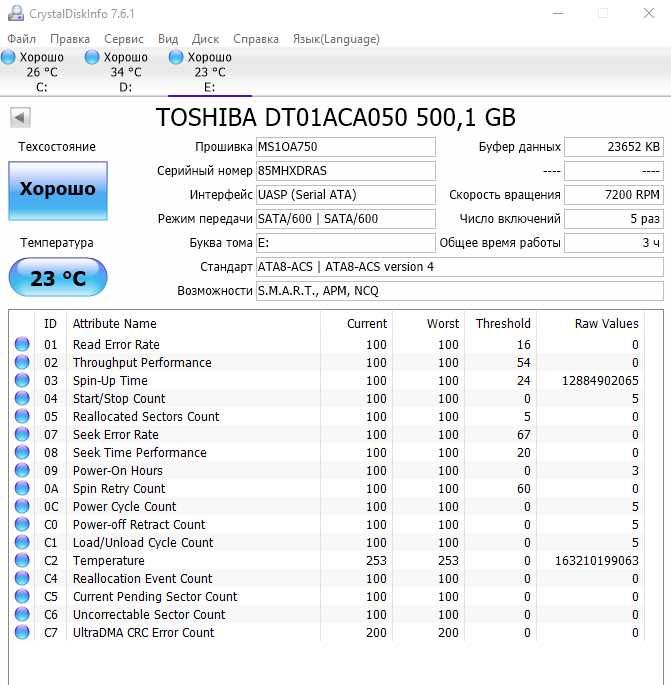Click the serial number field 85MHXDRAS

coord(346,171)
